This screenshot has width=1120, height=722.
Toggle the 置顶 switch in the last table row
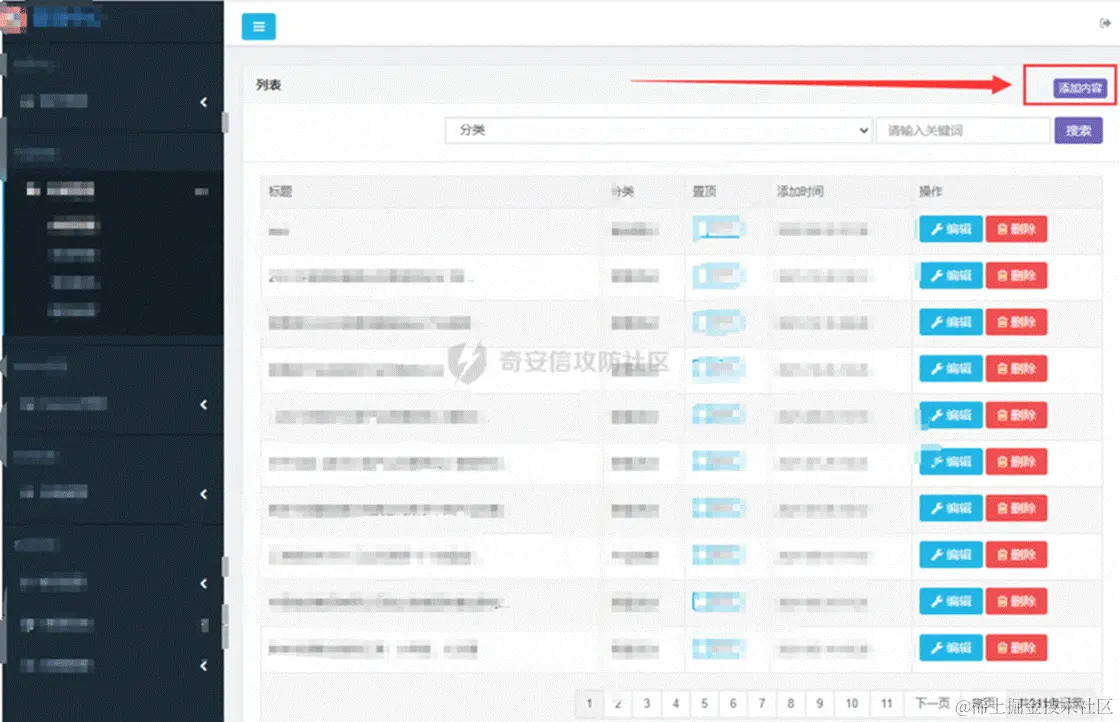(x=718, y=648)
